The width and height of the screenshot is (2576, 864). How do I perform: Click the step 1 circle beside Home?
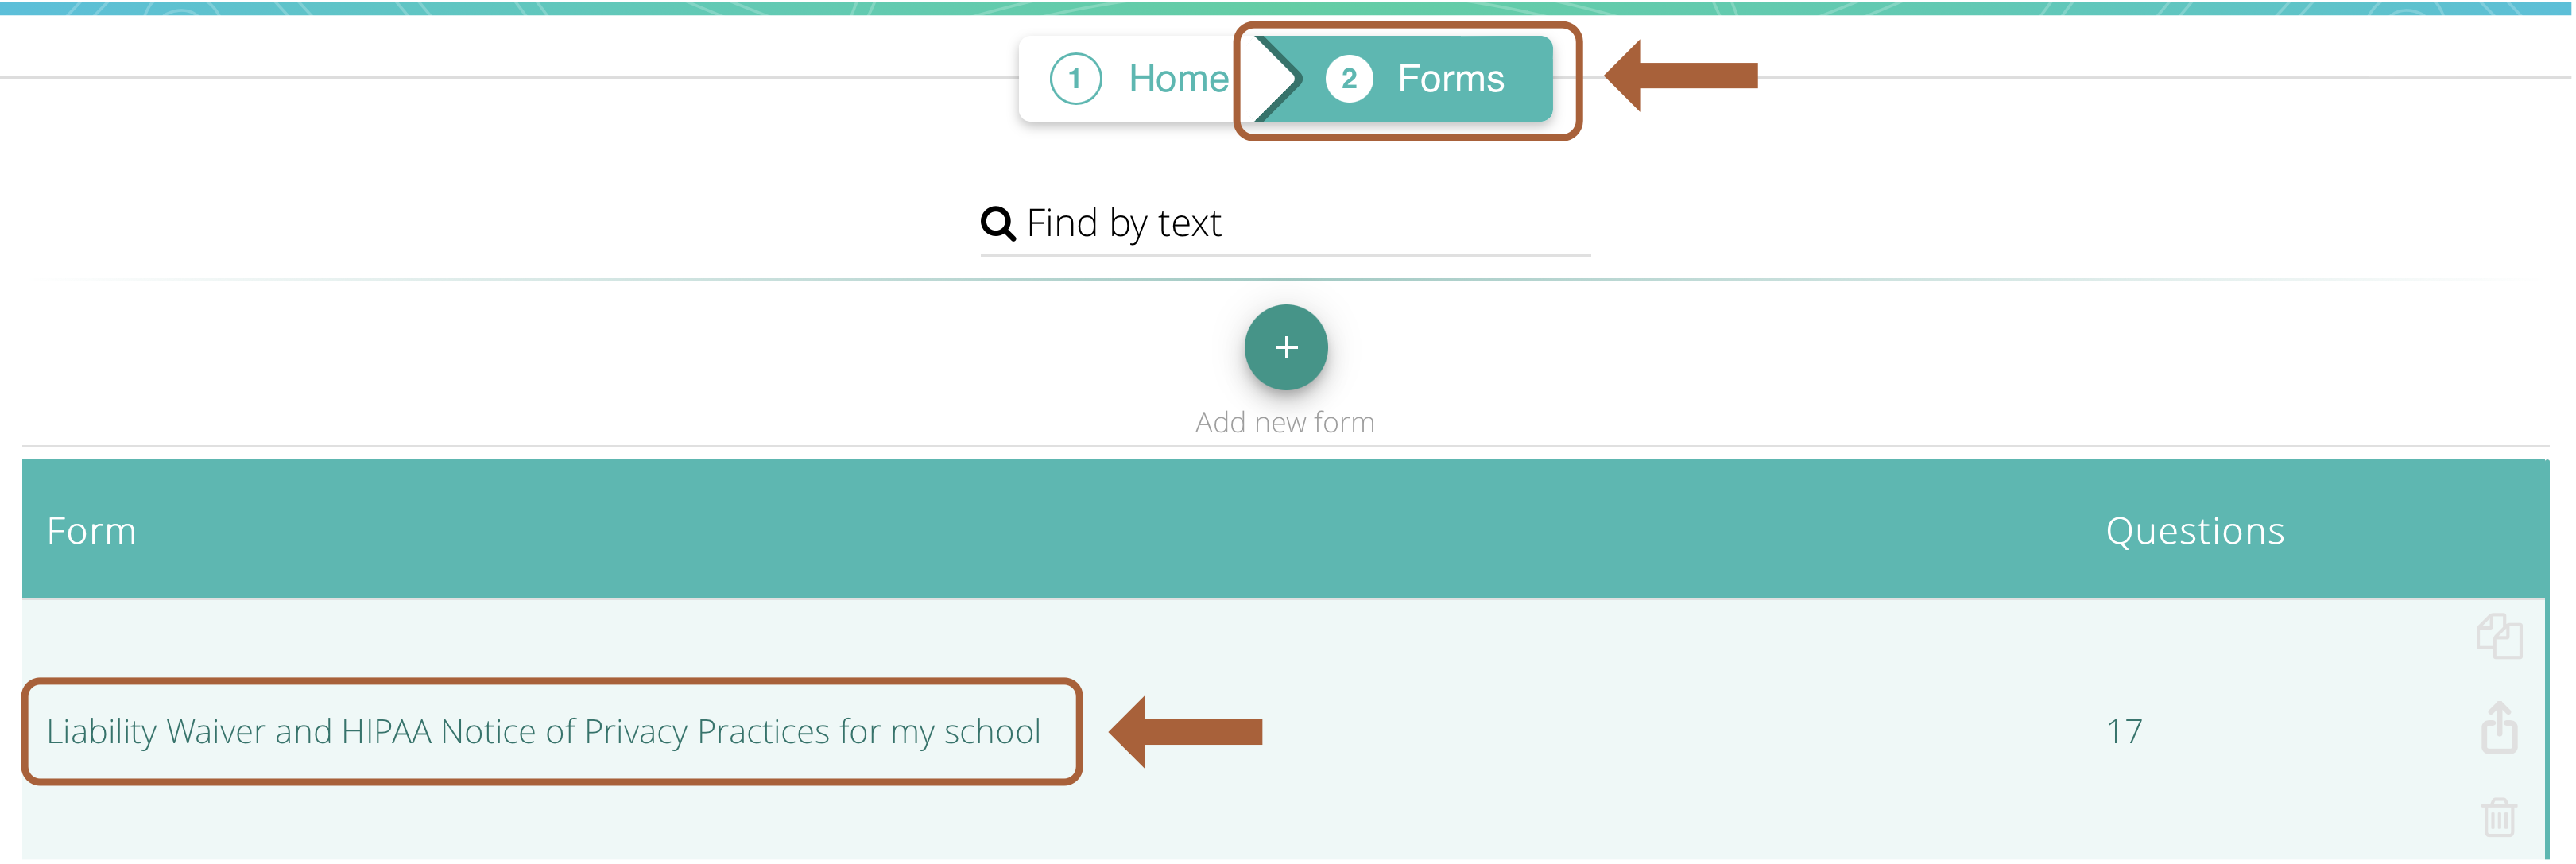click(1076, 78)
